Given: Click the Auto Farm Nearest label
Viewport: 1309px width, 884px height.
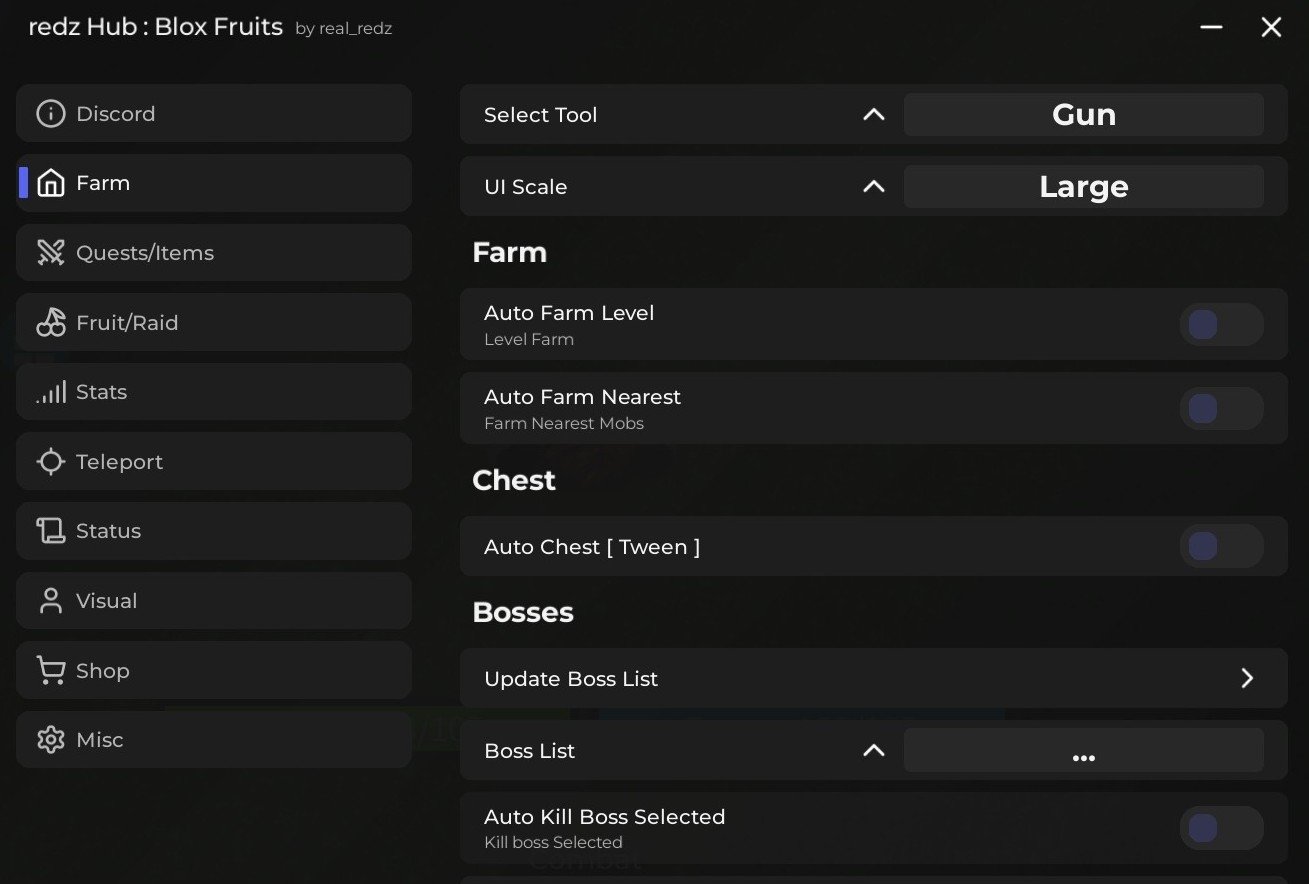Looking at the screenshot, I should (583, 397).
